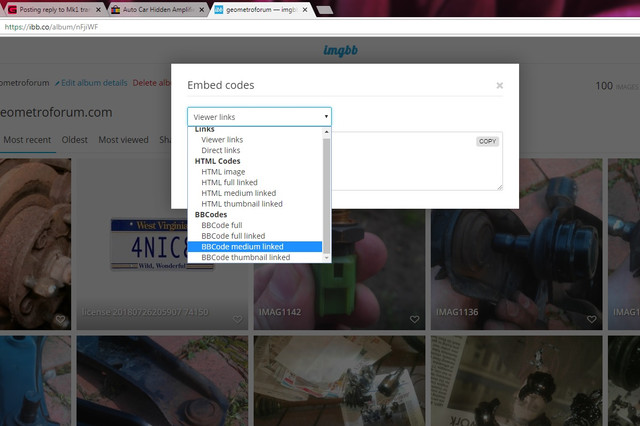Click the BBCodes group header
The width and height of the screenshot is (640, 426).
pos(211,215)
